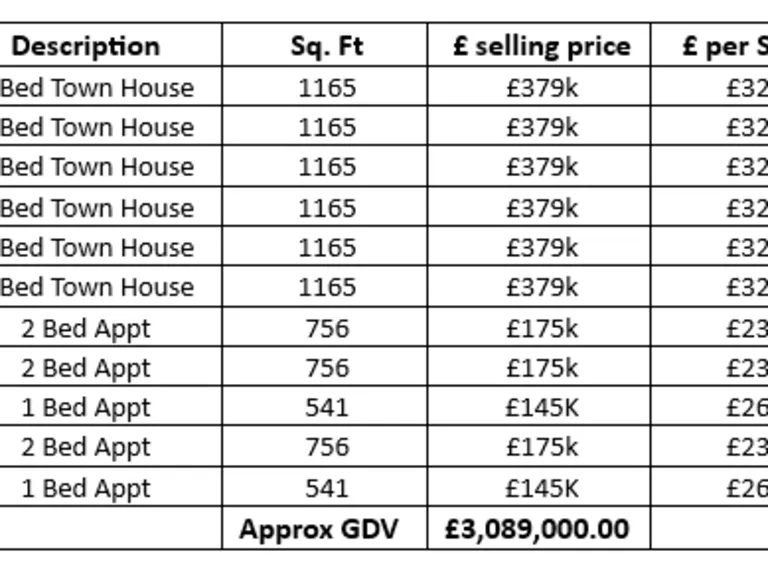Select the first 756 square footage cell

(327, 329)
